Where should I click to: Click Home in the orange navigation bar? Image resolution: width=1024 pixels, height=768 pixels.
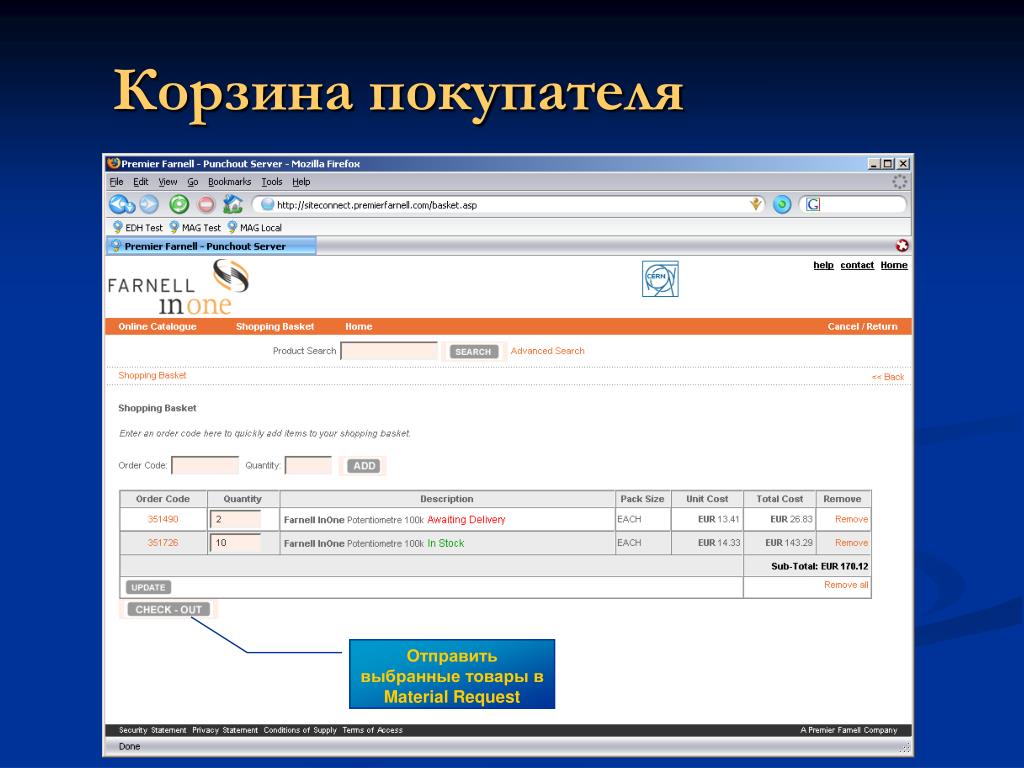[359, 327]
